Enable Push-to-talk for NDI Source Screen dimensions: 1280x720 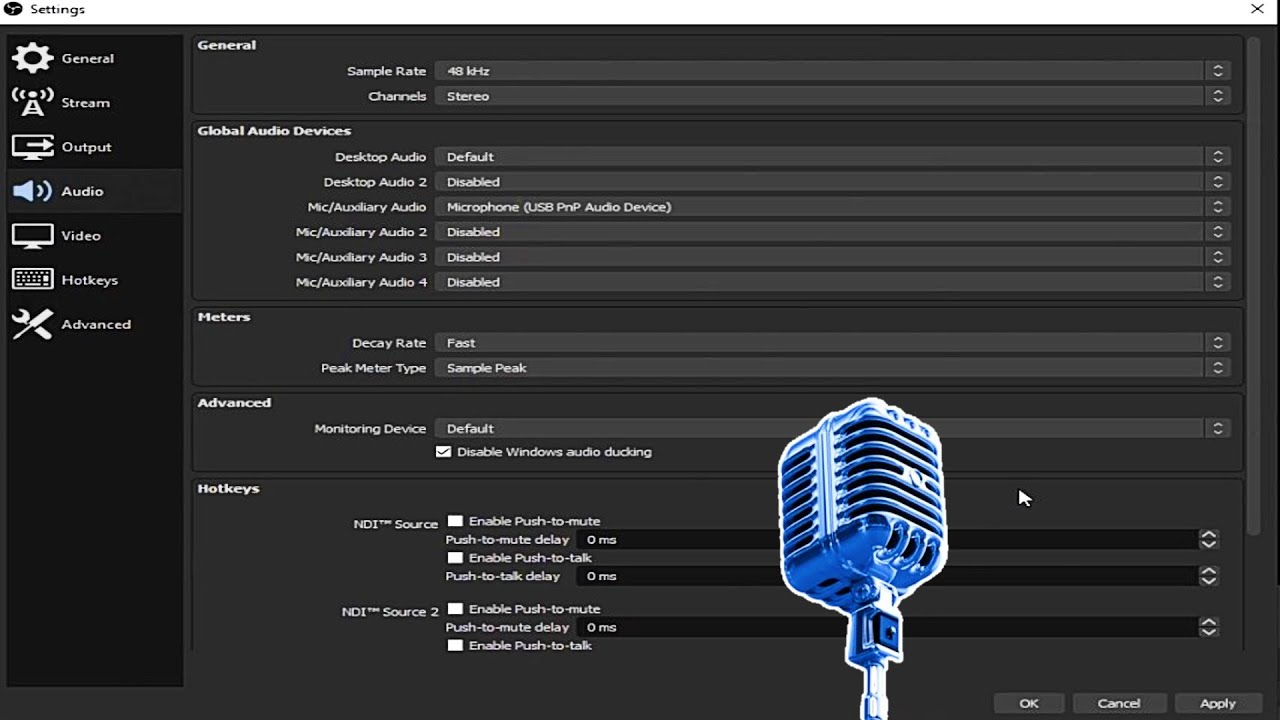[x=455, y=558]
